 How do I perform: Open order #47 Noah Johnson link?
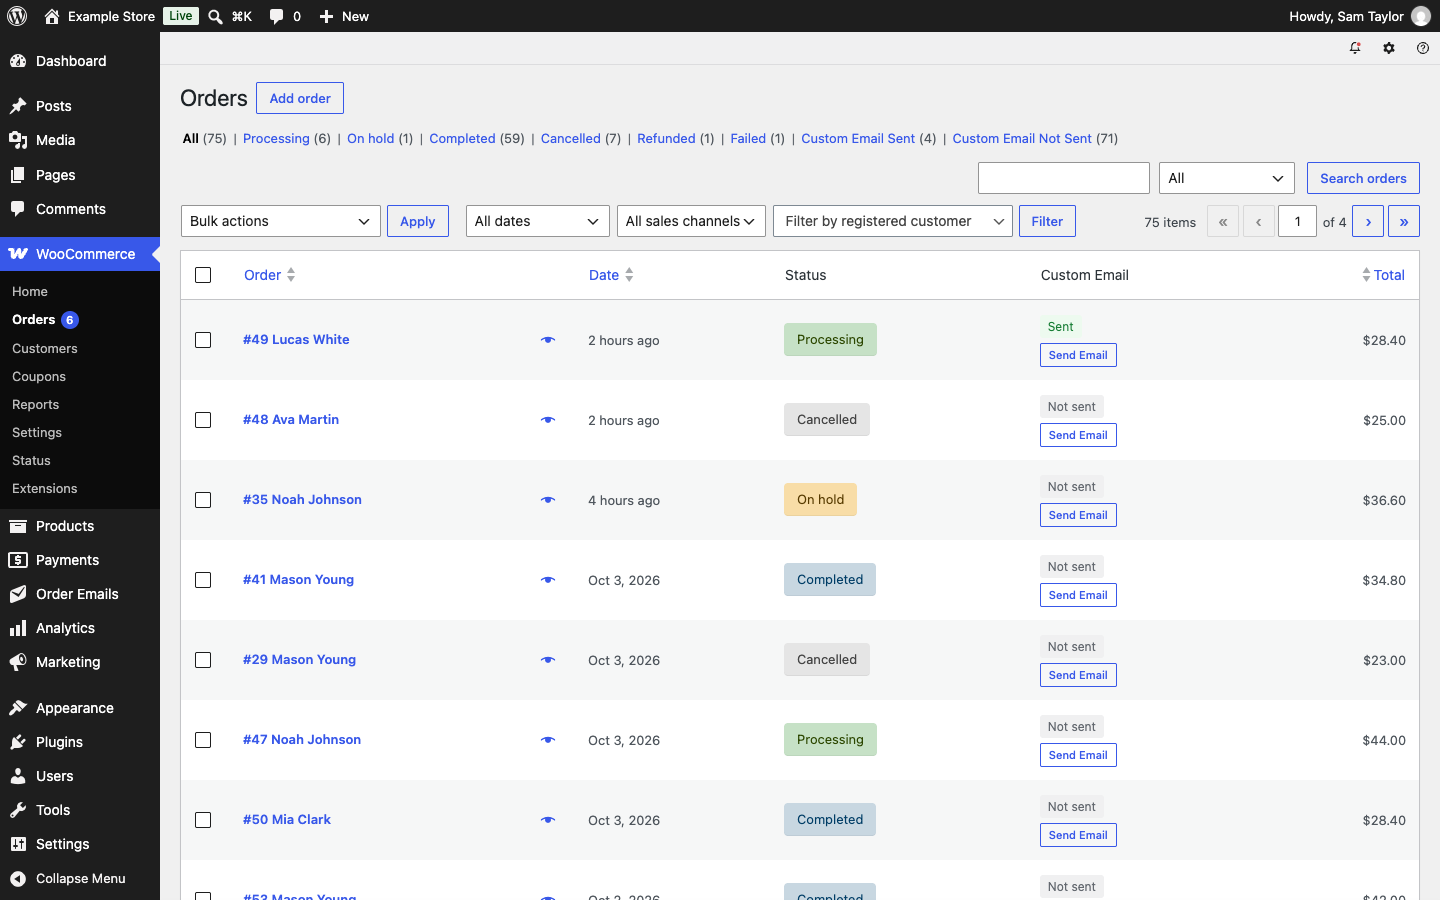click(x=302, y=739)
